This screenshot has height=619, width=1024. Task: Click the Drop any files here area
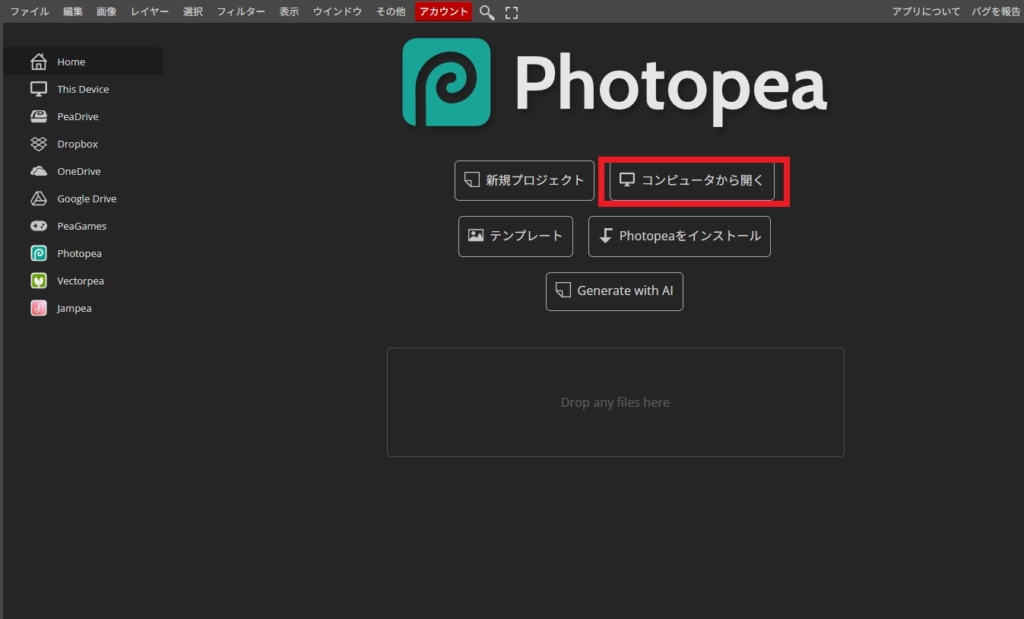pos(615,402)
